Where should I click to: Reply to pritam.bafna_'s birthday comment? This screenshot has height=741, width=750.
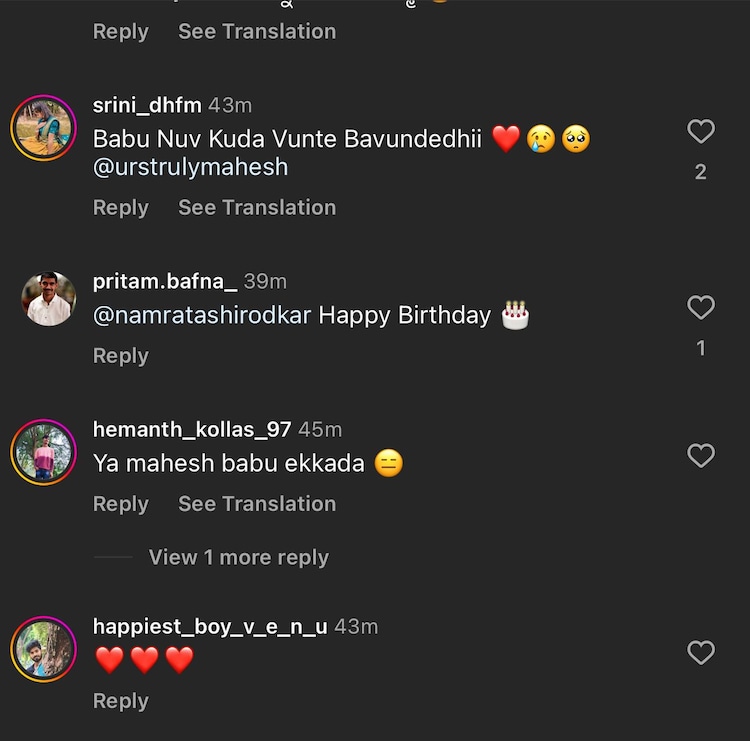pyautogui.click(x=120, y=356)
